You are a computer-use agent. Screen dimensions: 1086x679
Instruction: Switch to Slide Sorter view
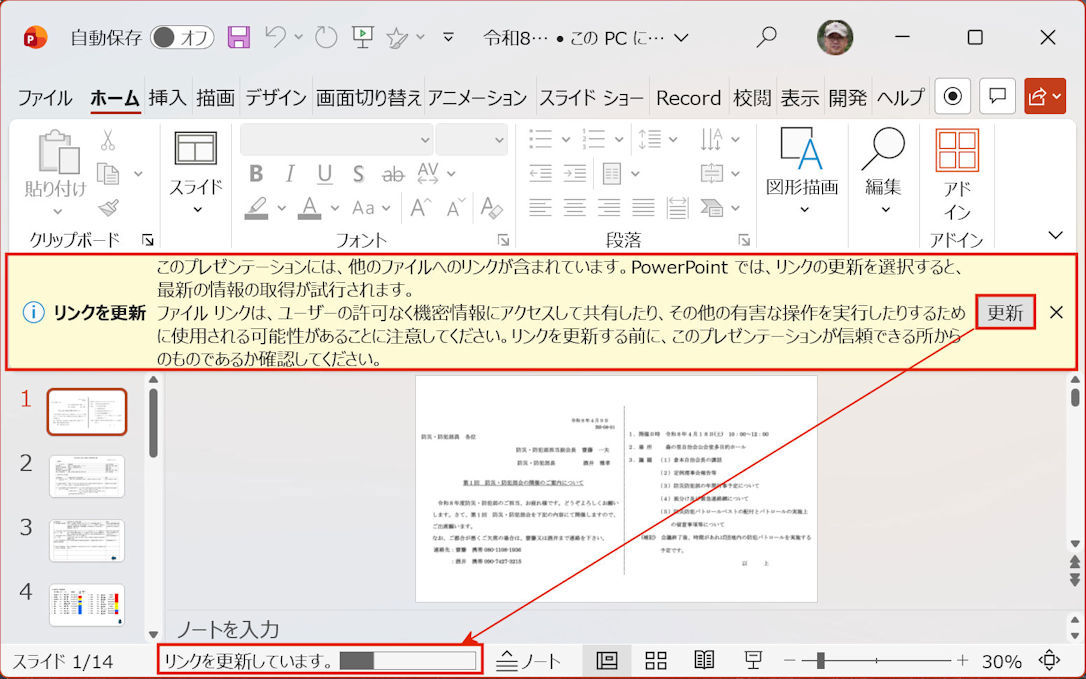pyautogui.click(x=655, y=660)
